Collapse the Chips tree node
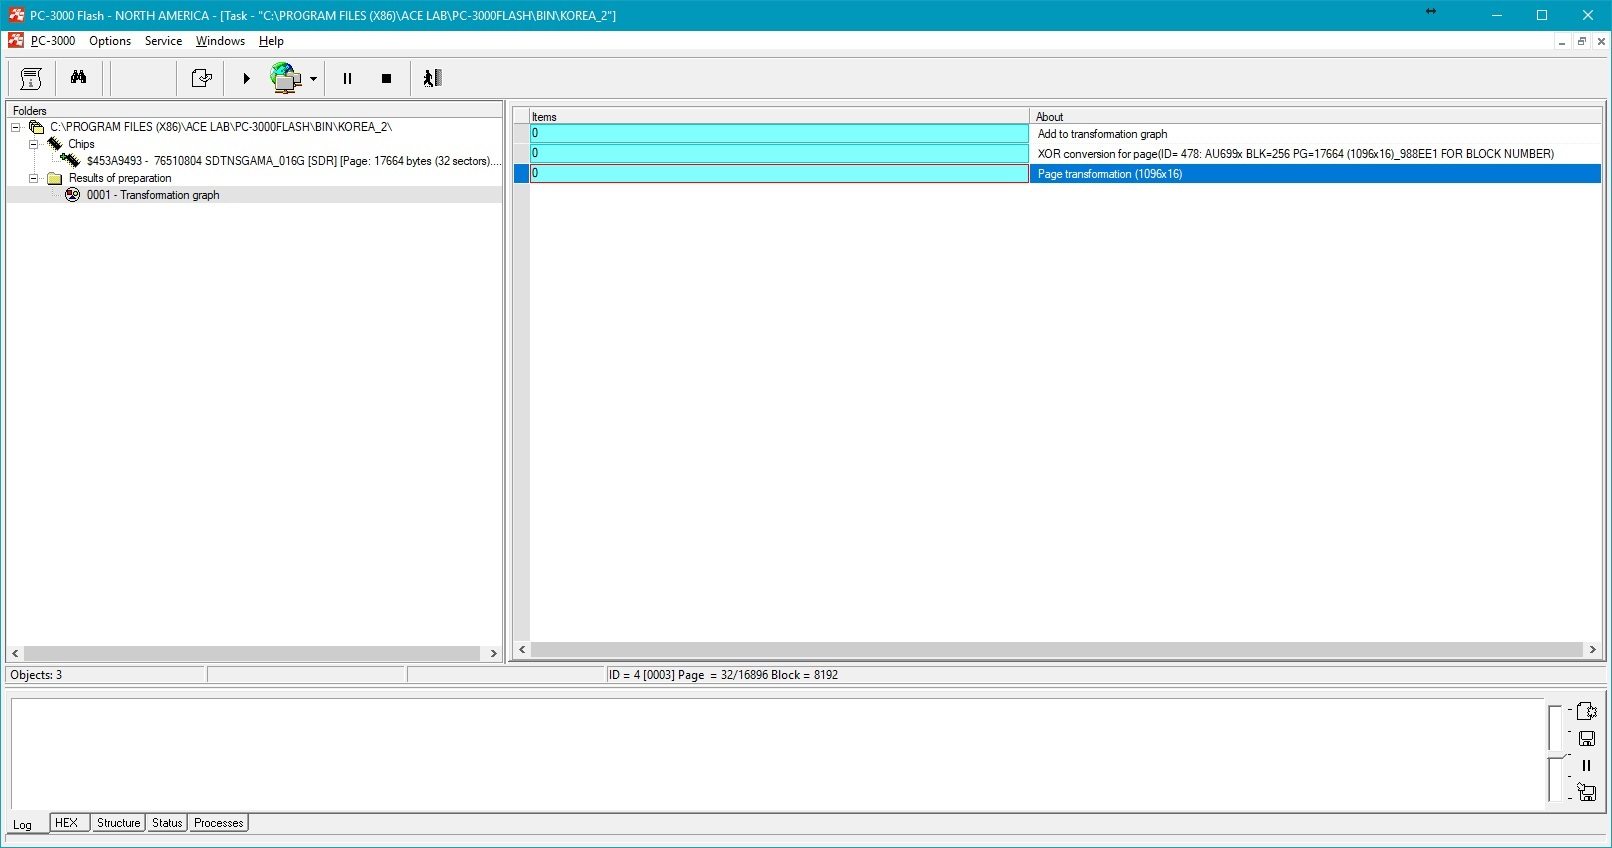This screenshot has width=1612, height=848. (x=34, y=144)
